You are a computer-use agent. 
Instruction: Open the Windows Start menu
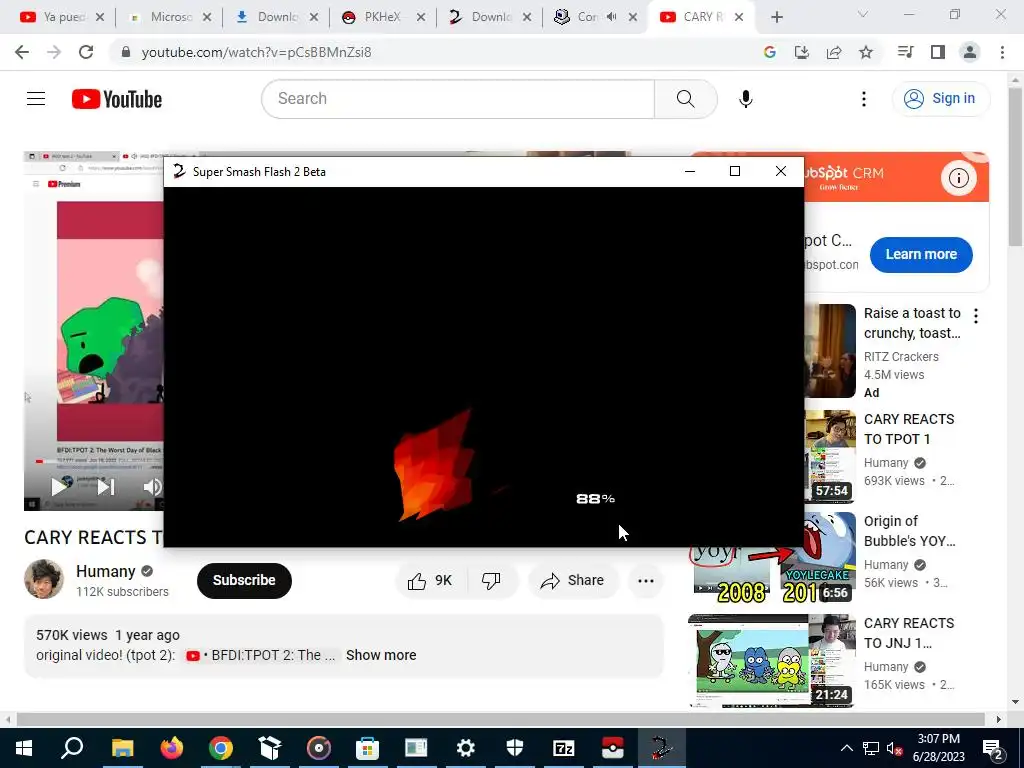pyautogui.click(x=24, y=748)
